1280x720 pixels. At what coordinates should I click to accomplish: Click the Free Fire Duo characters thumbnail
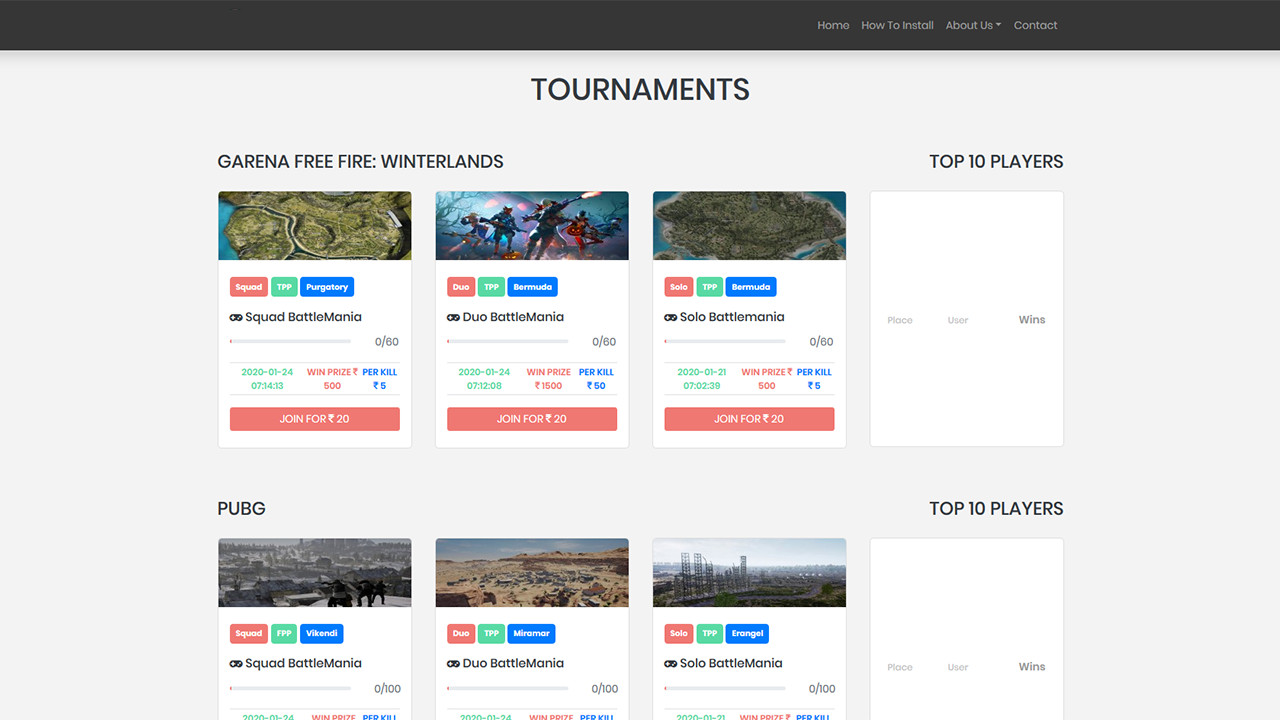[x=532, y=226]
